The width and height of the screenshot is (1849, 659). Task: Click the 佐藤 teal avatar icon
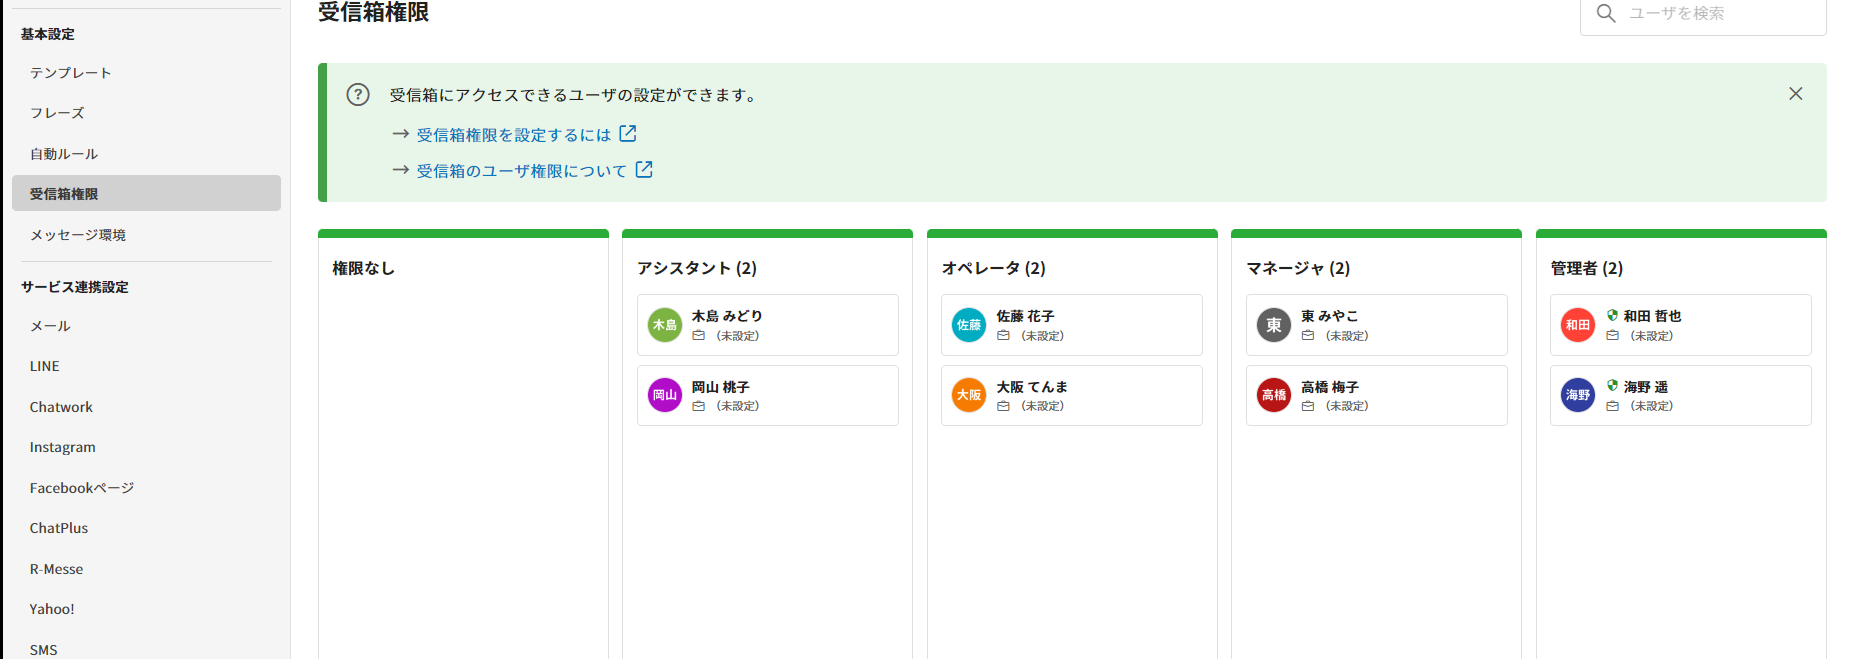(968, 325)
